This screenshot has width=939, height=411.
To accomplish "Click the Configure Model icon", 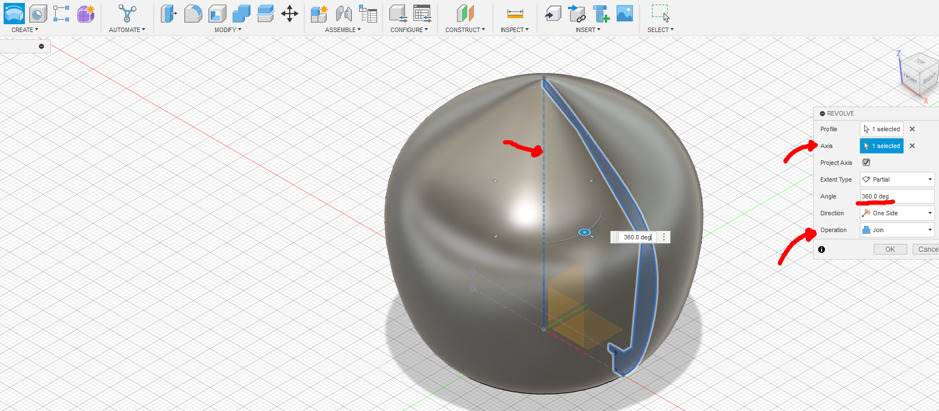I will (x=398, y=13).
